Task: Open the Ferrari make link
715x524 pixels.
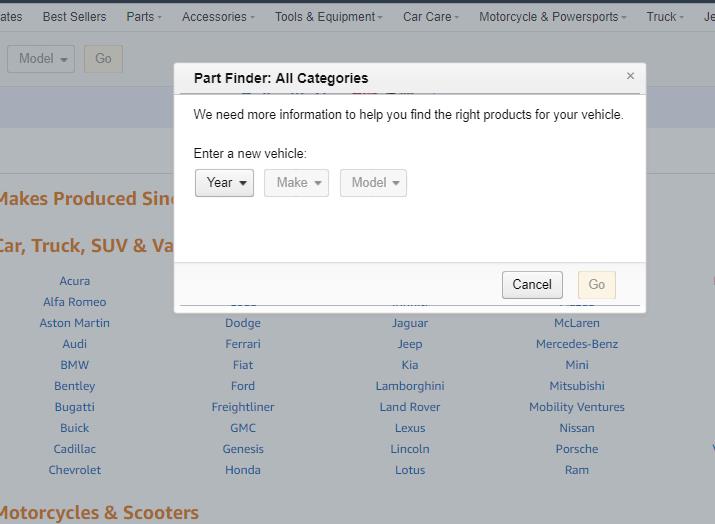Action: pos(243,344)
